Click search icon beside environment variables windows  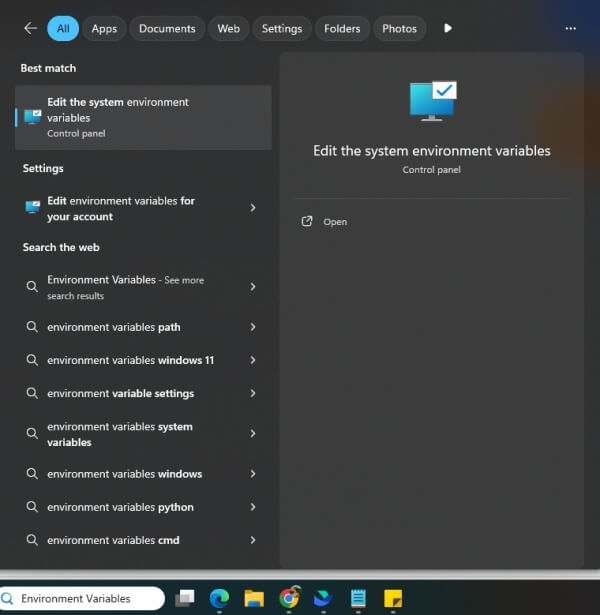32,474
